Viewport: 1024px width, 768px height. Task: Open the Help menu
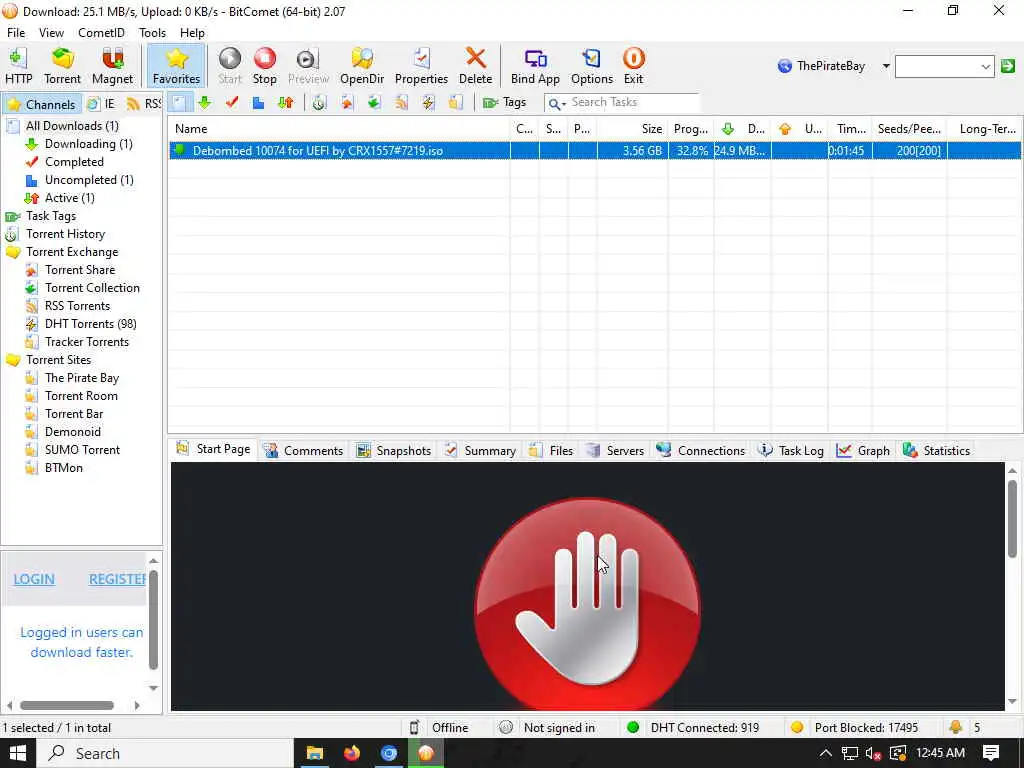click(x=192, y=33)
